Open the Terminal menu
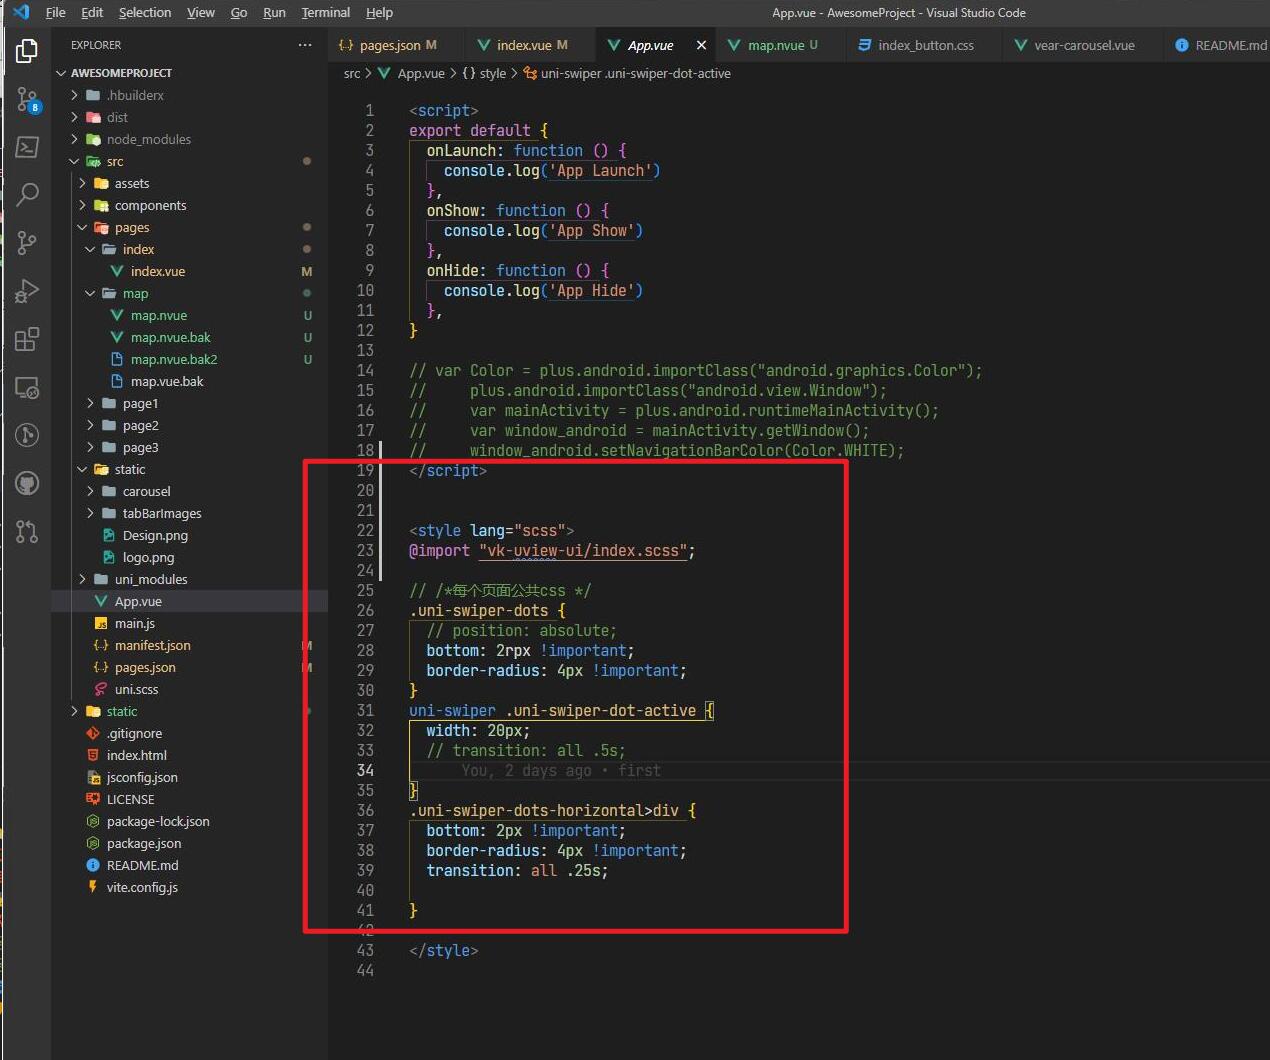The width and height of the screenshot is (1270, 1060). pyautogui.click(x=325, y=12)
